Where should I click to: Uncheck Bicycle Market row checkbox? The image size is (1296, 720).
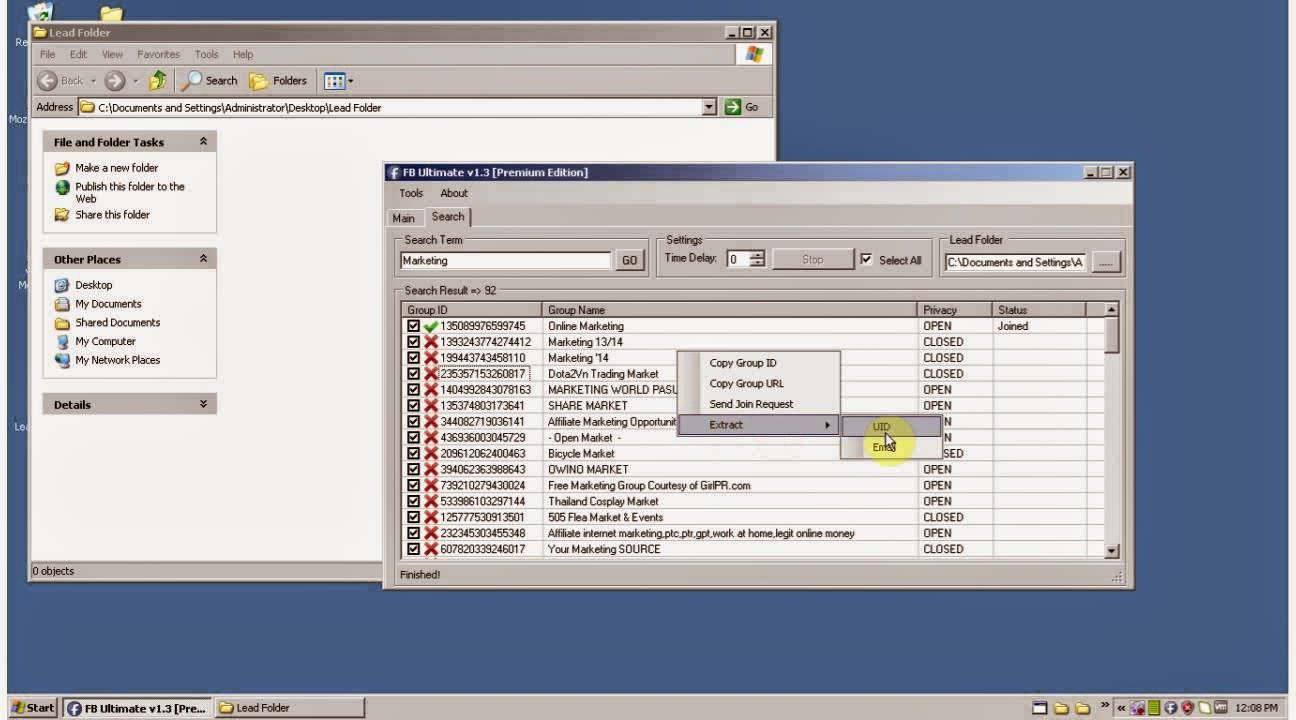pos(414,454)
